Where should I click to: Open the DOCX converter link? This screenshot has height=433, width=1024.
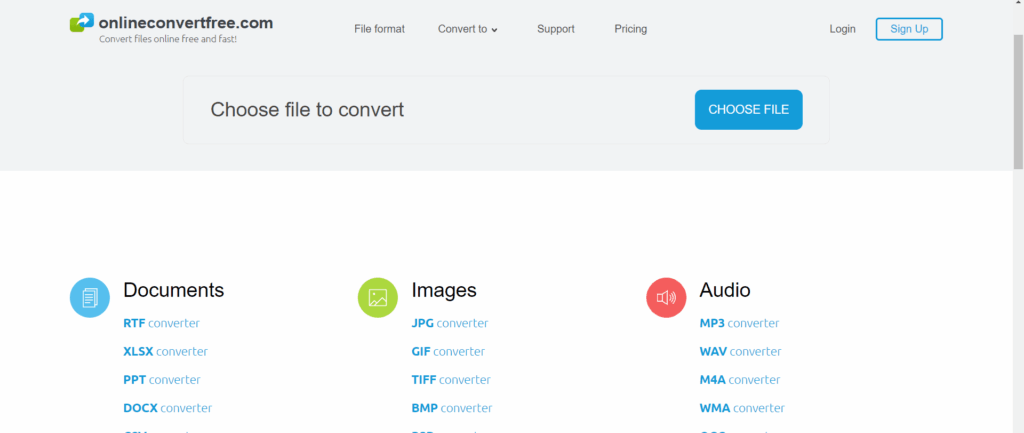point(167,408)
